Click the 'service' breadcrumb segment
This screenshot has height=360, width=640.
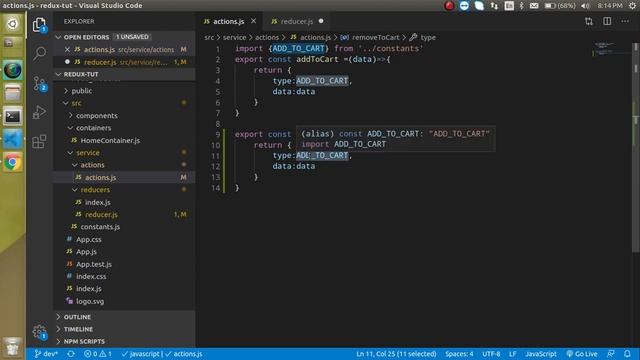pos(234,38)
